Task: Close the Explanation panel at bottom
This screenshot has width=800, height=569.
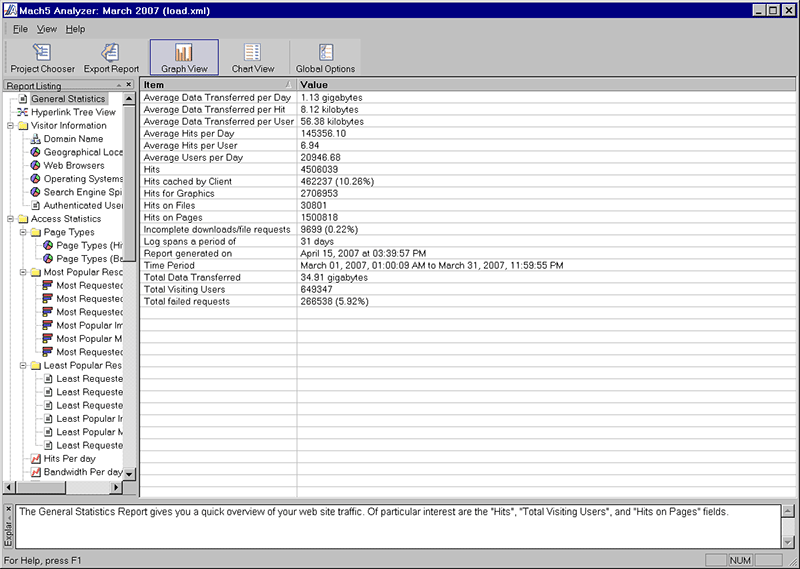Action: pyautogui.click(x=9, y=509)
